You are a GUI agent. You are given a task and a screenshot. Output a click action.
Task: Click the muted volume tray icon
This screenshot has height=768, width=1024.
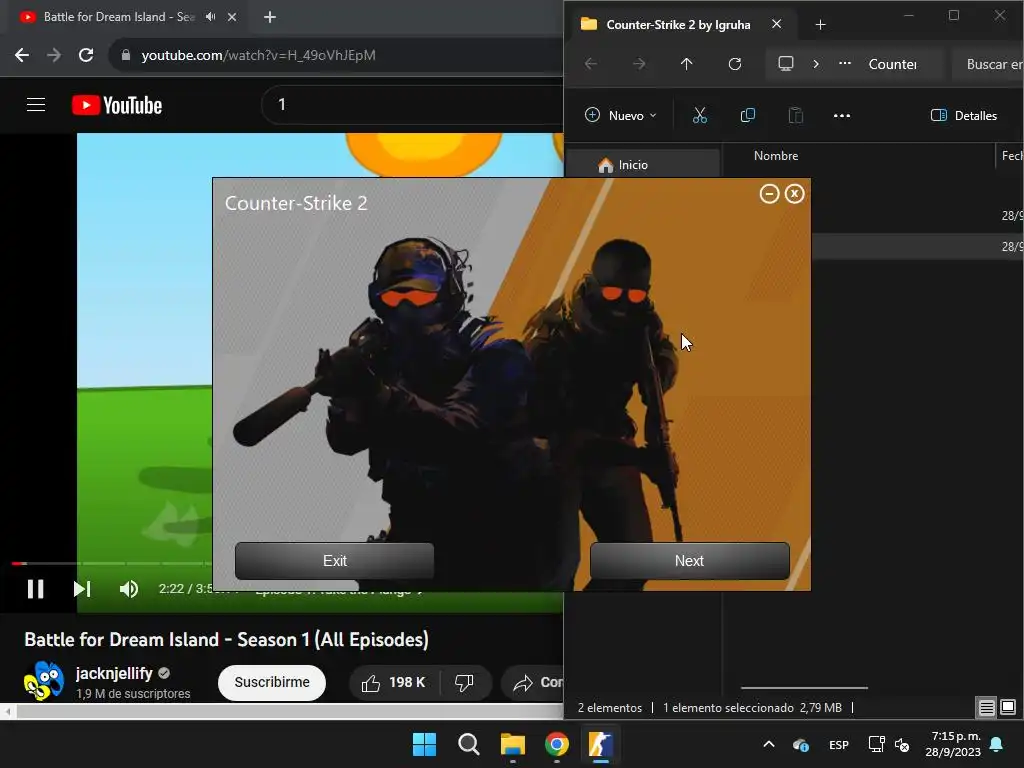pos(902,744)
